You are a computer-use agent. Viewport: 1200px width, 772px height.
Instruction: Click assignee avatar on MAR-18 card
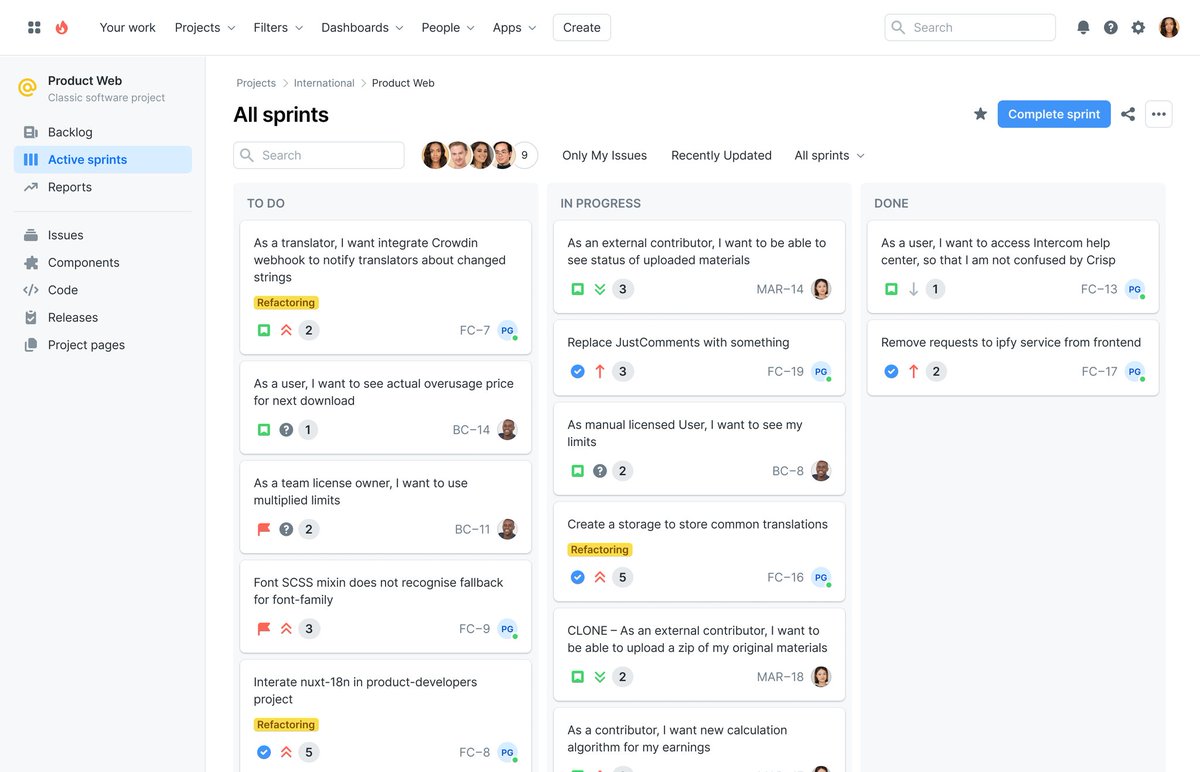pos(821,677)
